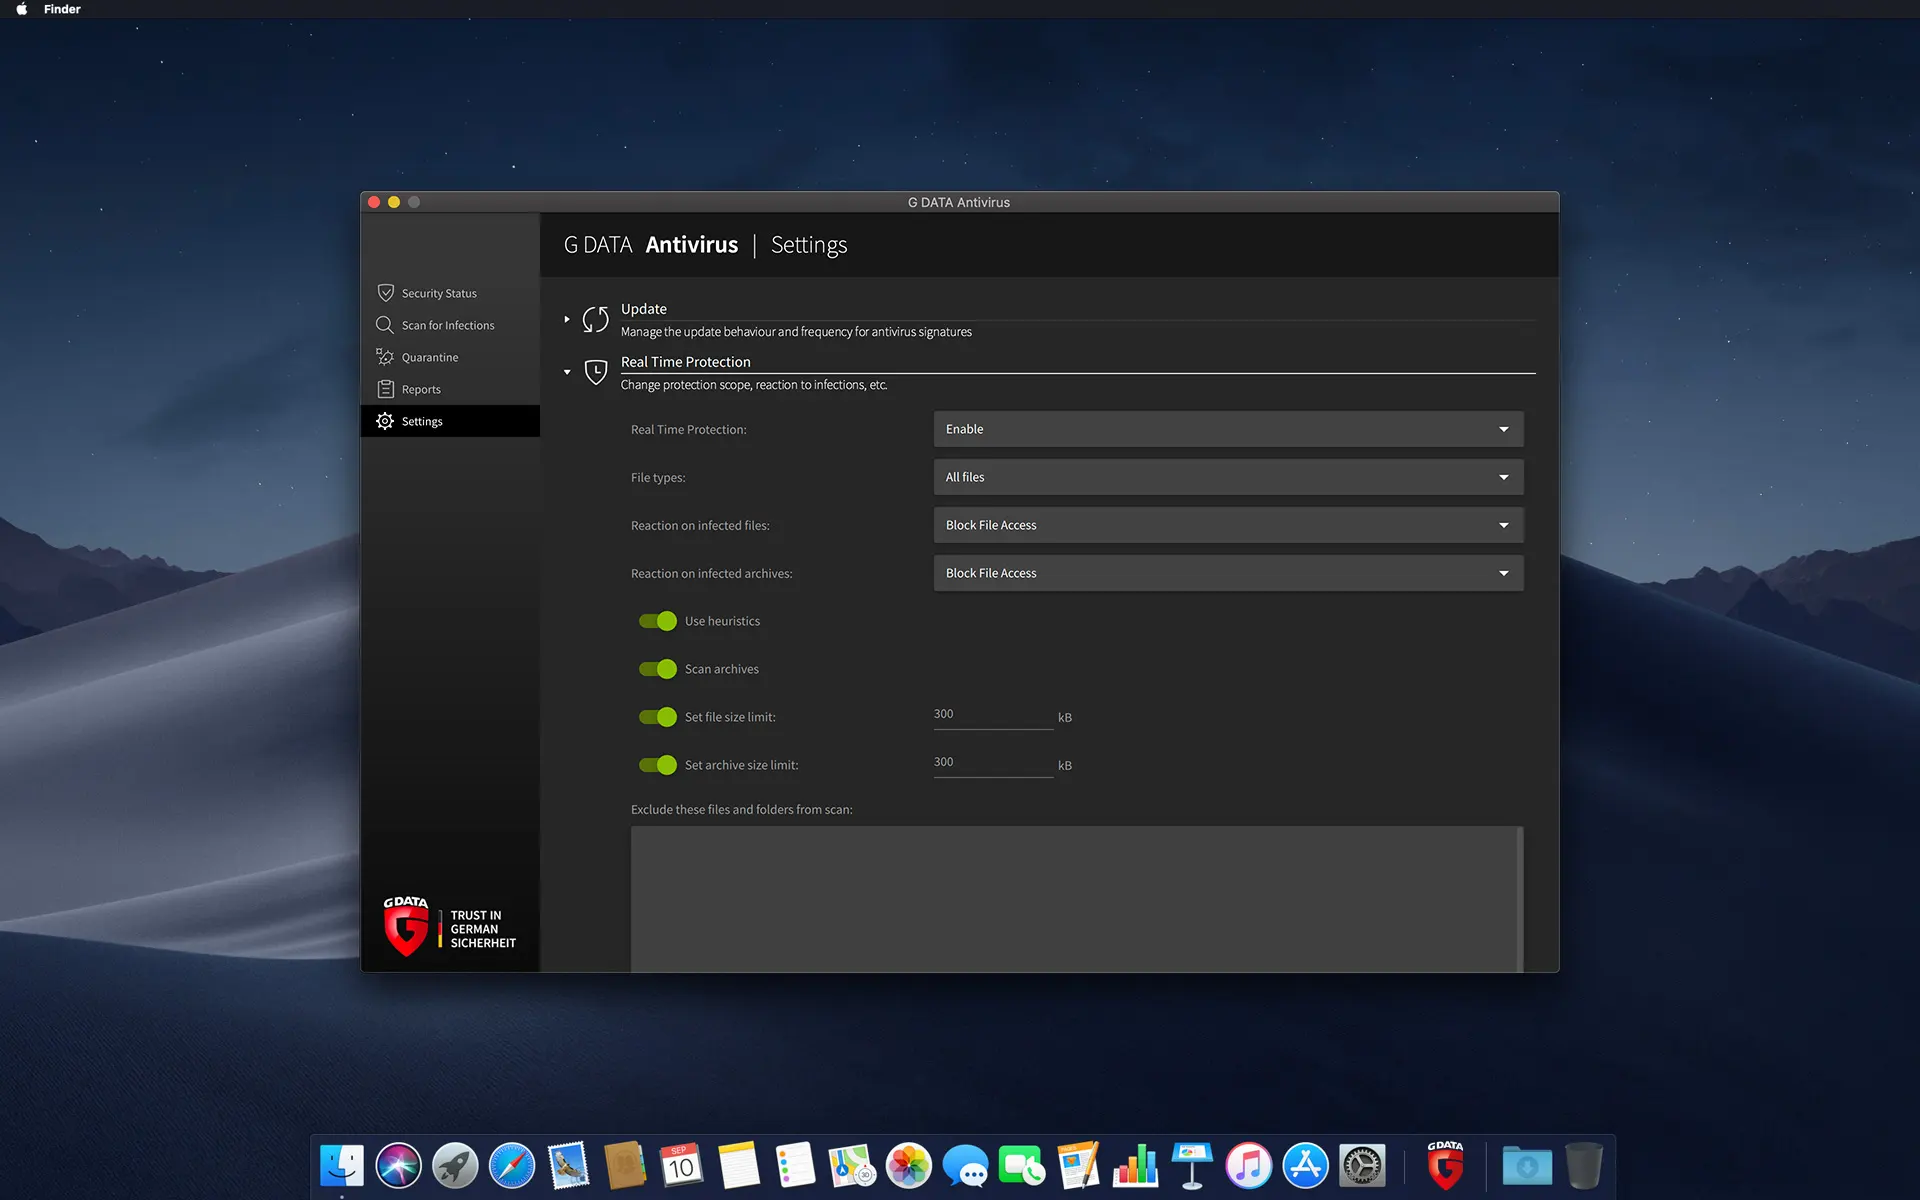Open Quarantine via its sidebar icon

(385, 357)
